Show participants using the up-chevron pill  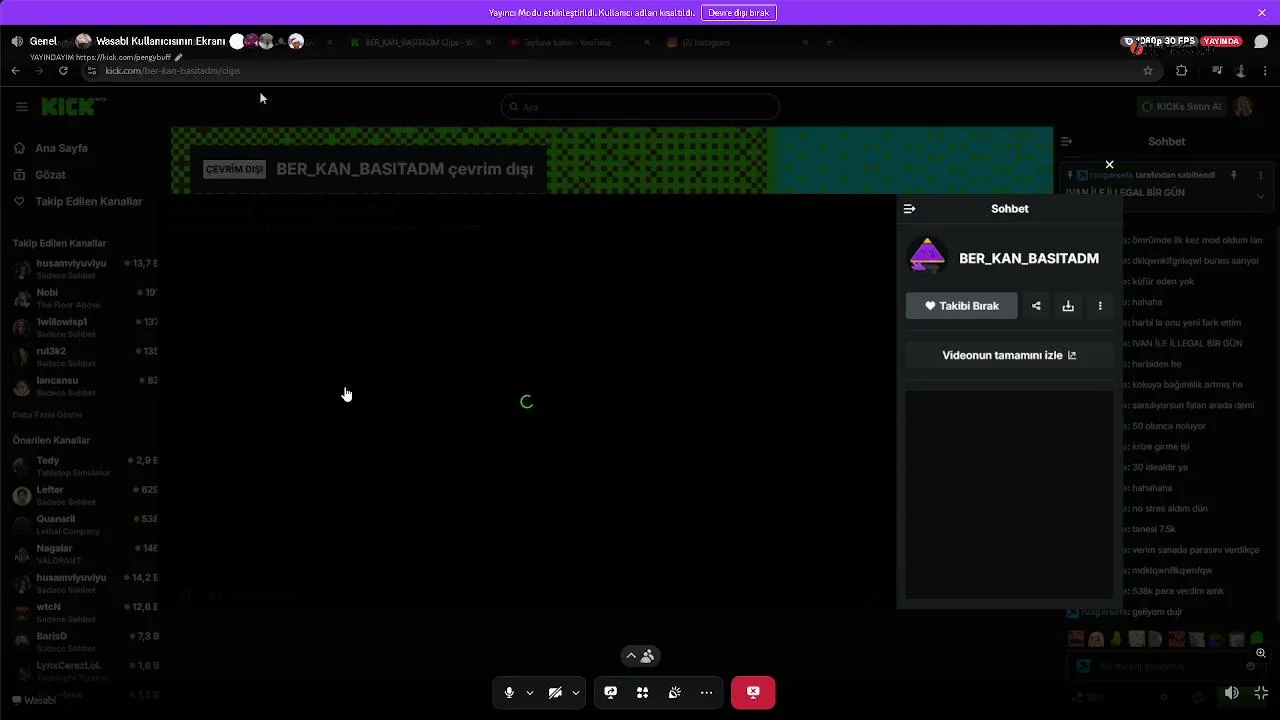click(640, 656)
